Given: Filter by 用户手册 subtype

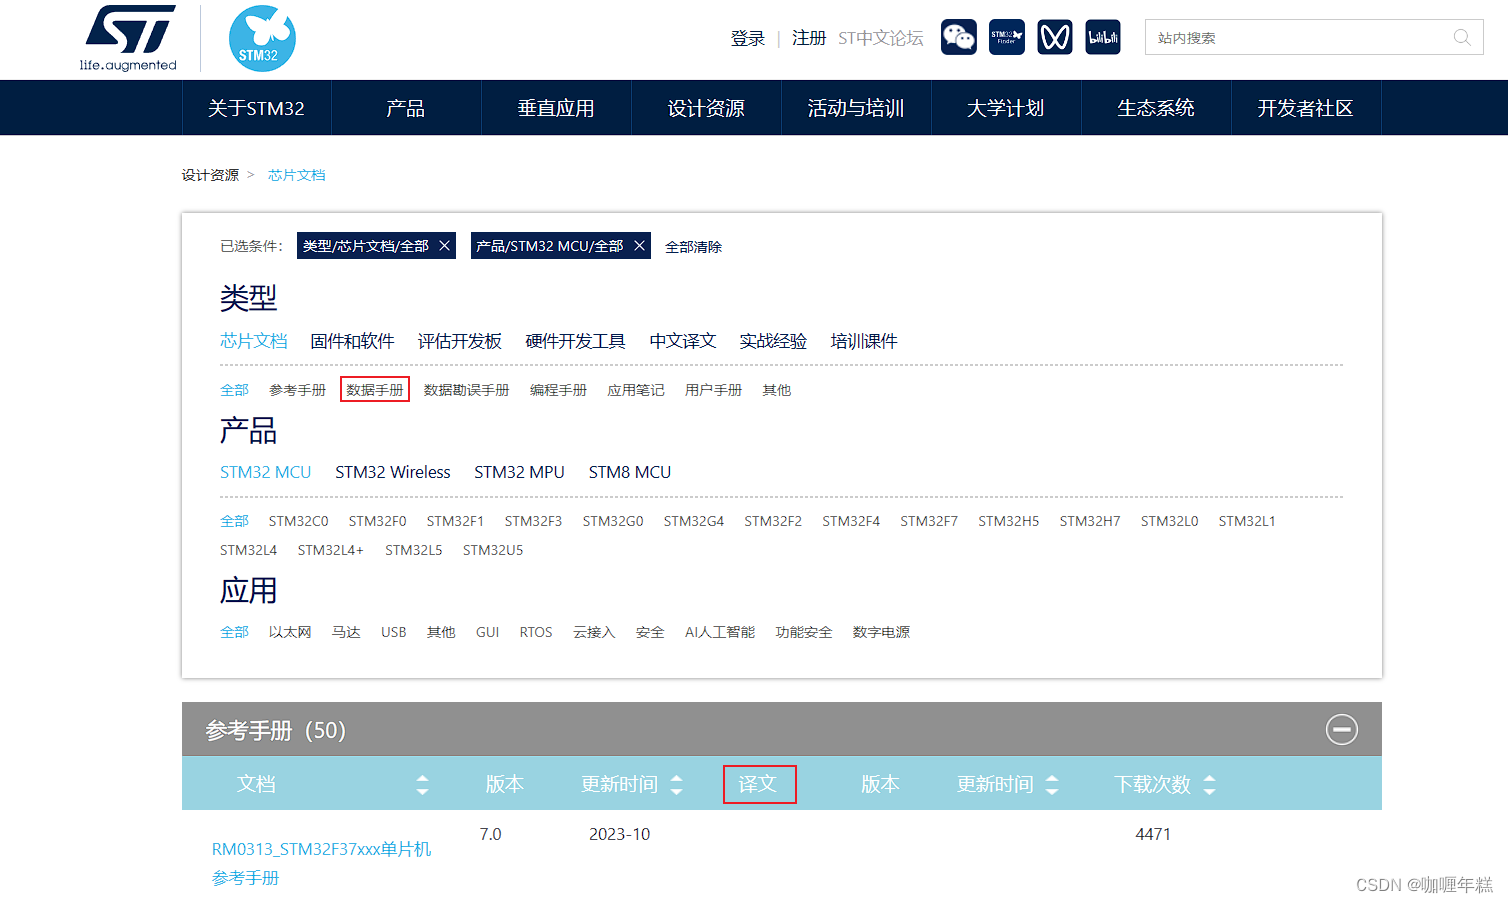Looking at the screenshot, I should tap(714, 390).
